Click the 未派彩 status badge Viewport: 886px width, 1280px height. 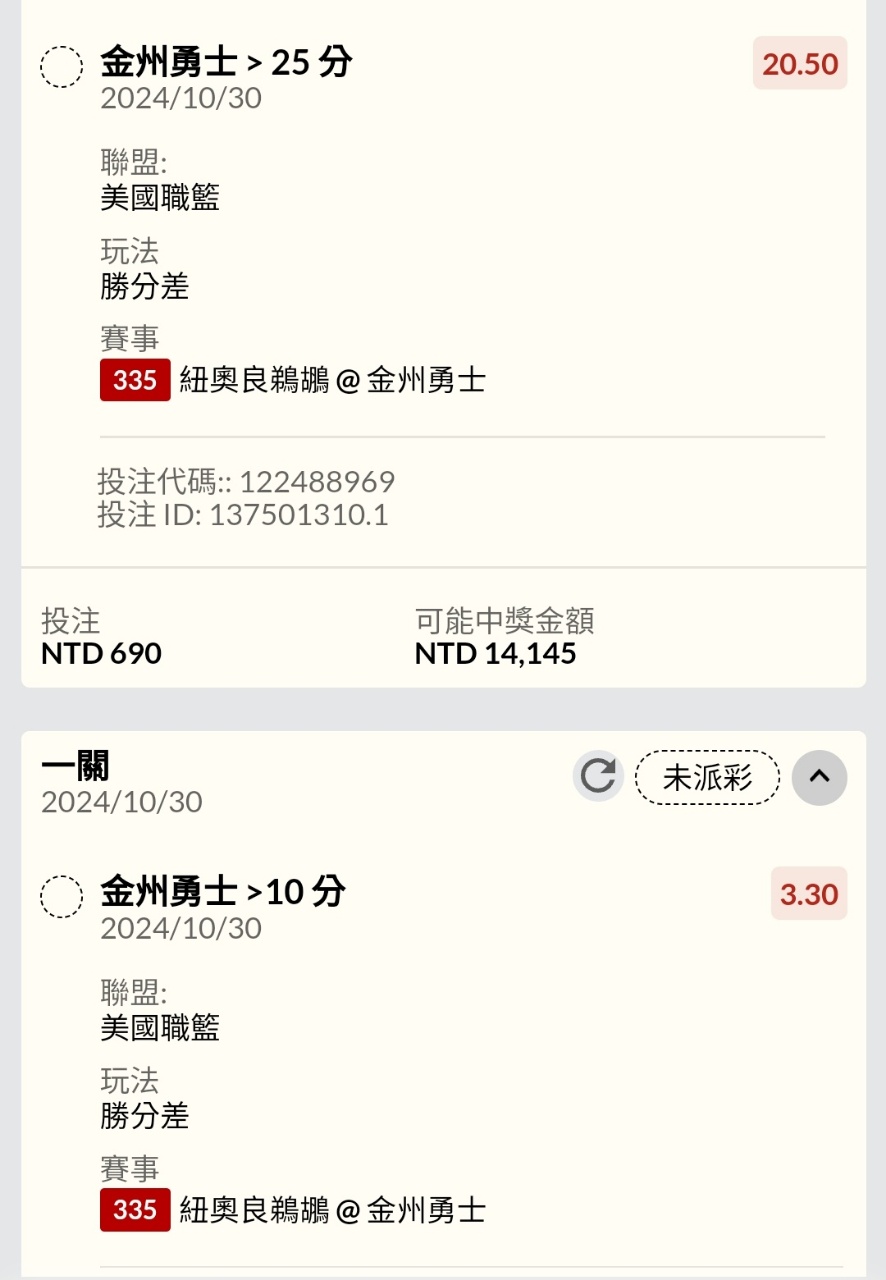707,777
